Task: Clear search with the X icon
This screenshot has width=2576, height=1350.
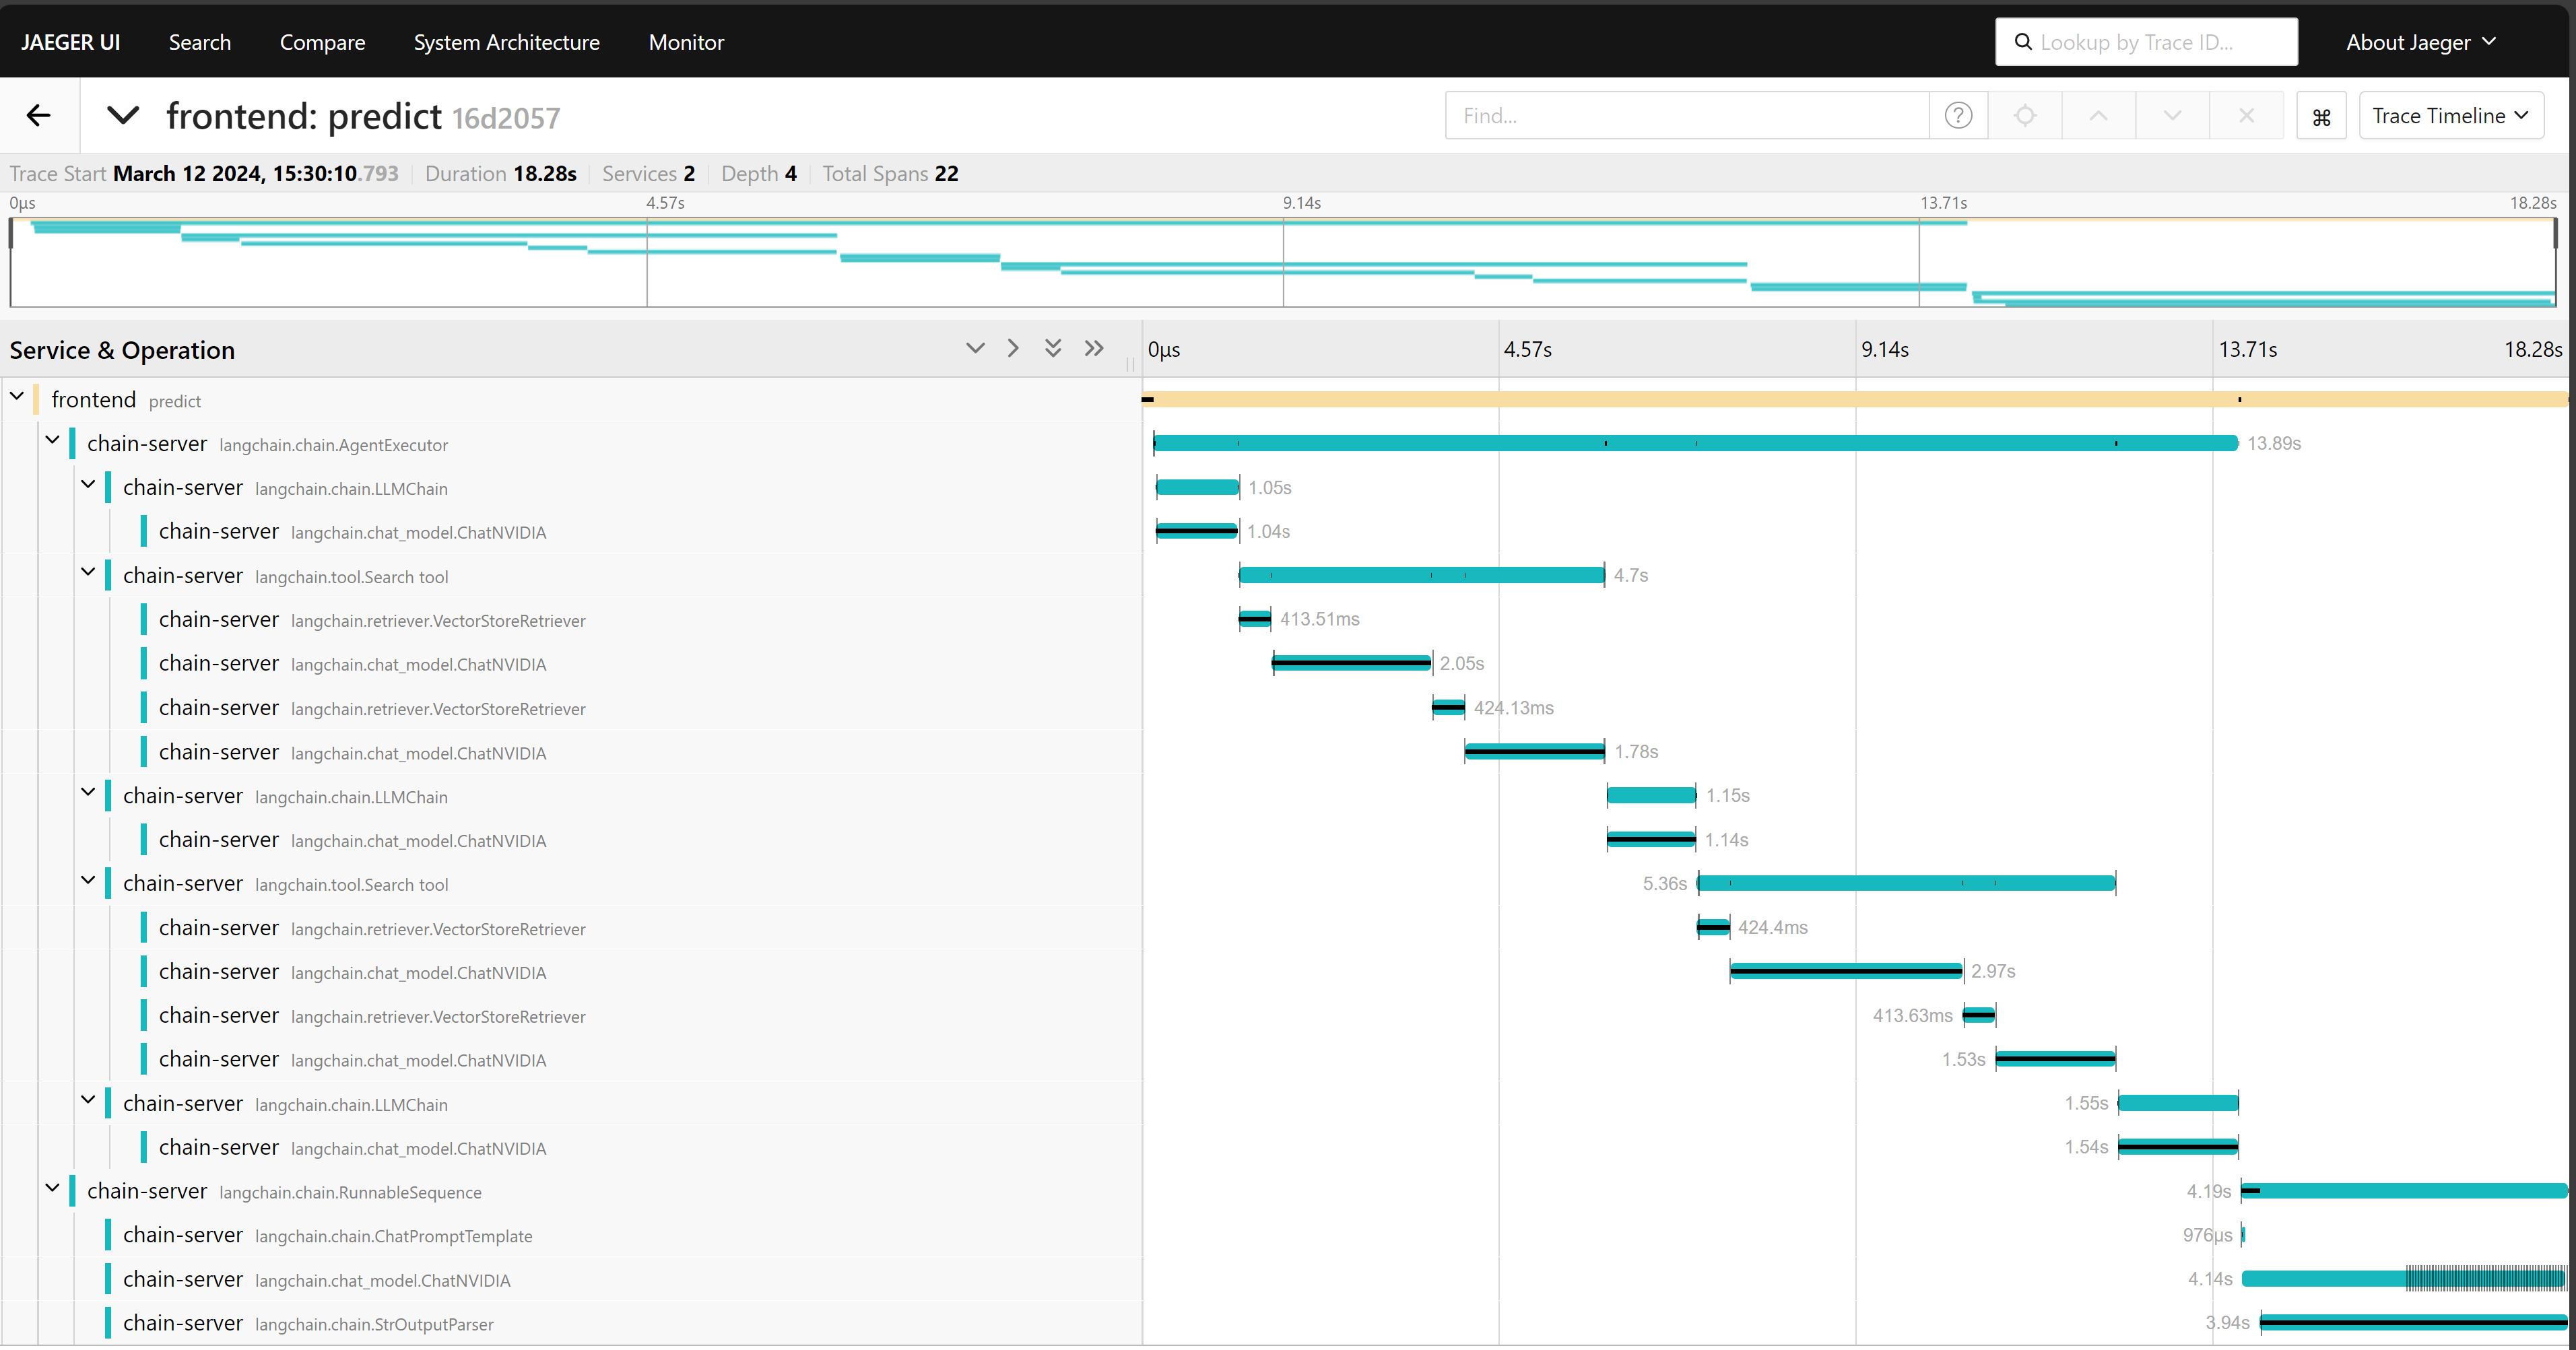Action: point(2246,116)
